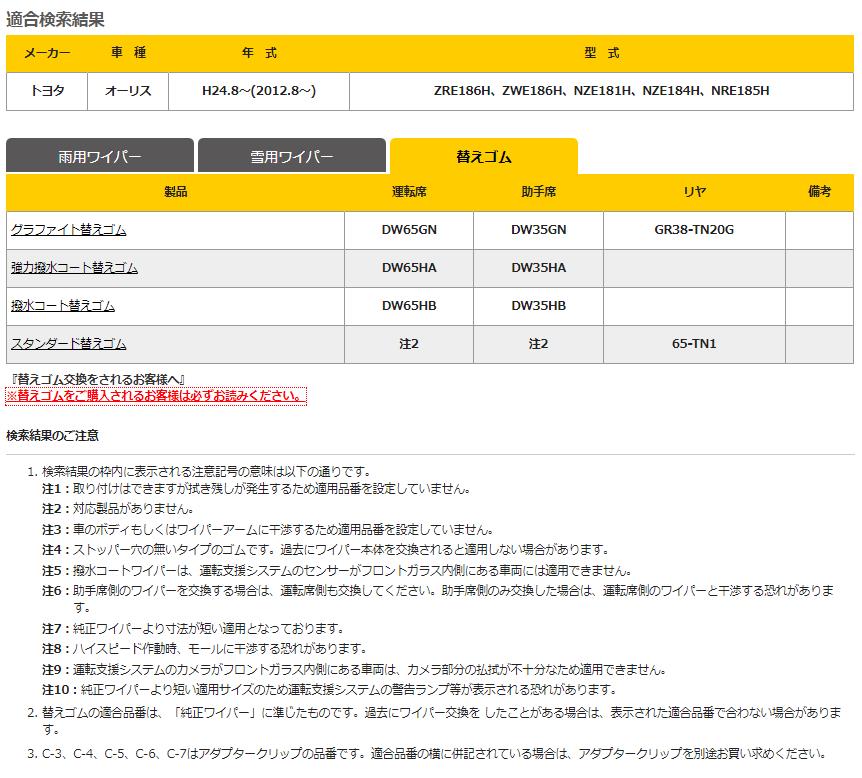Open the 強力撥水コート替えゴム product link
Viewport: 862px width, 778px height.
(x=74, y=268)
